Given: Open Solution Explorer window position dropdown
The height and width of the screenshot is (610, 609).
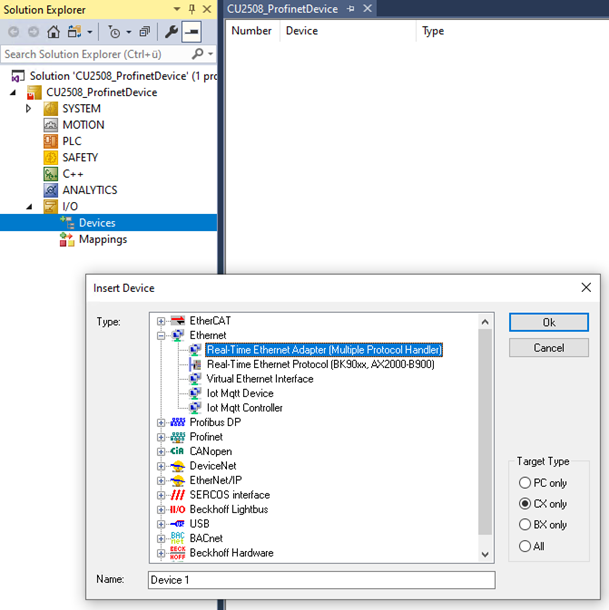Looking at the screenshot, I should click(x=177, y=9).
